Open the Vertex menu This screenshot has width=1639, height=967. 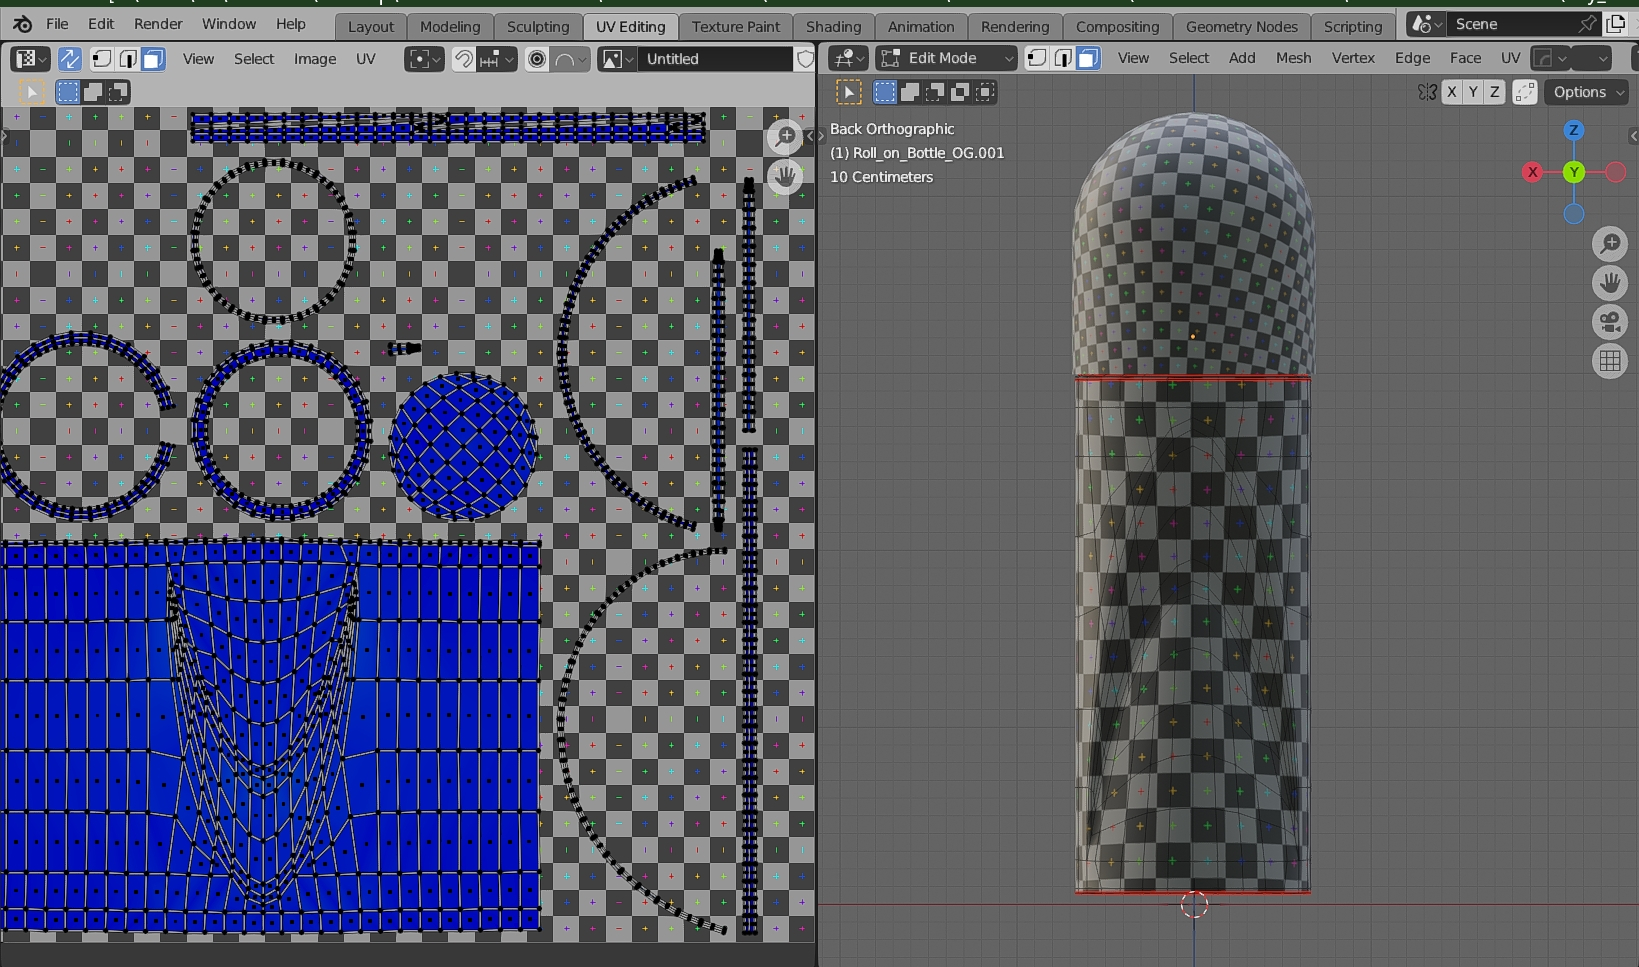[x=1353, y=58]
